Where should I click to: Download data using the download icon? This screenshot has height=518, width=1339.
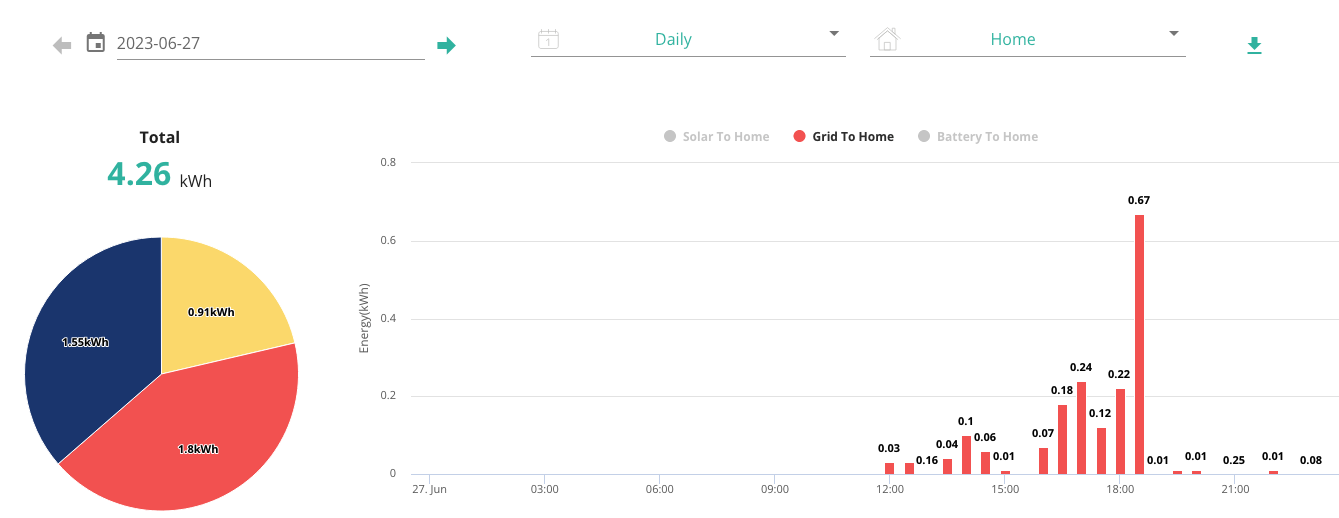pos(1254,45)
